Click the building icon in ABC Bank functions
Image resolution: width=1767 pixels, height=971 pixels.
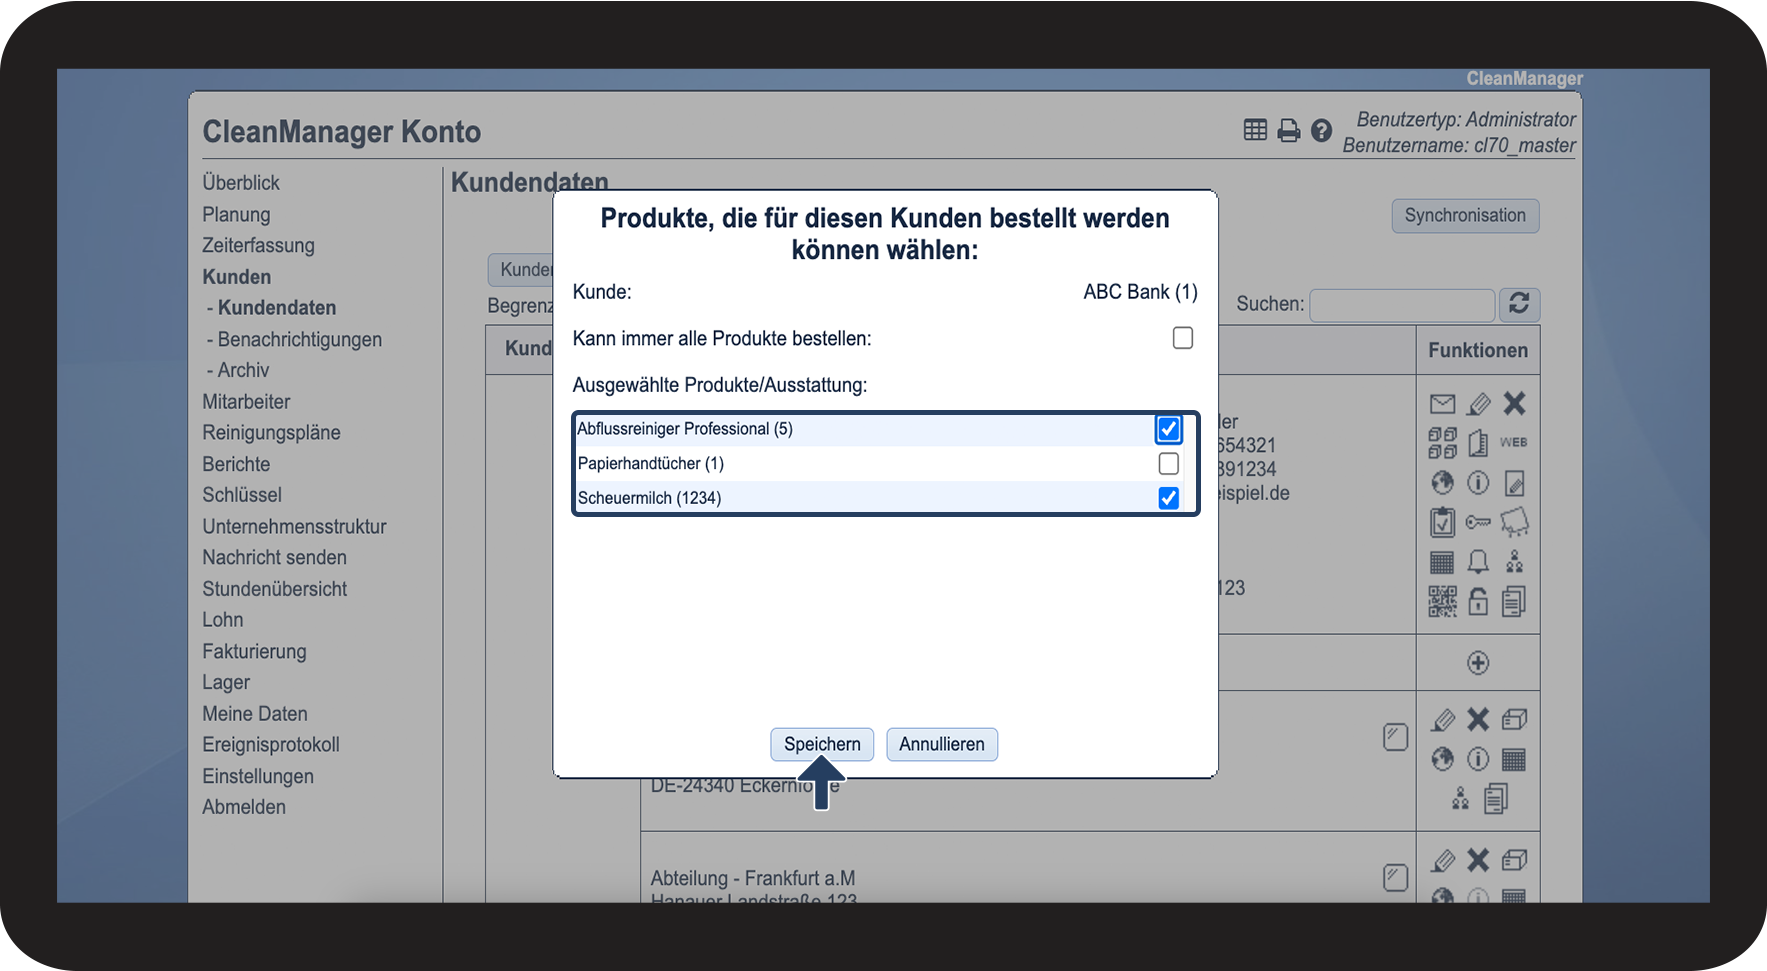pyautogui.click(x=1478, y=443)
